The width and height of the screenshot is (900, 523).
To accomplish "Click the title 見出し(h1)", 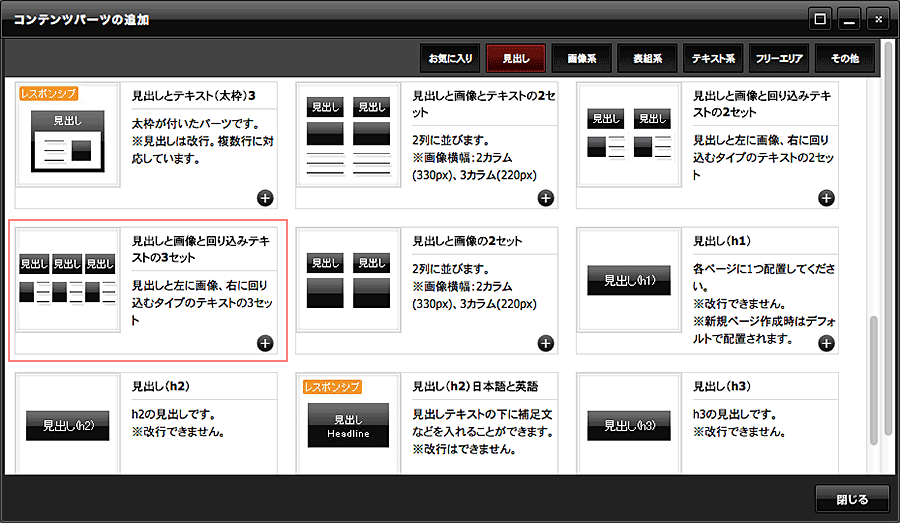I will 721,241.
